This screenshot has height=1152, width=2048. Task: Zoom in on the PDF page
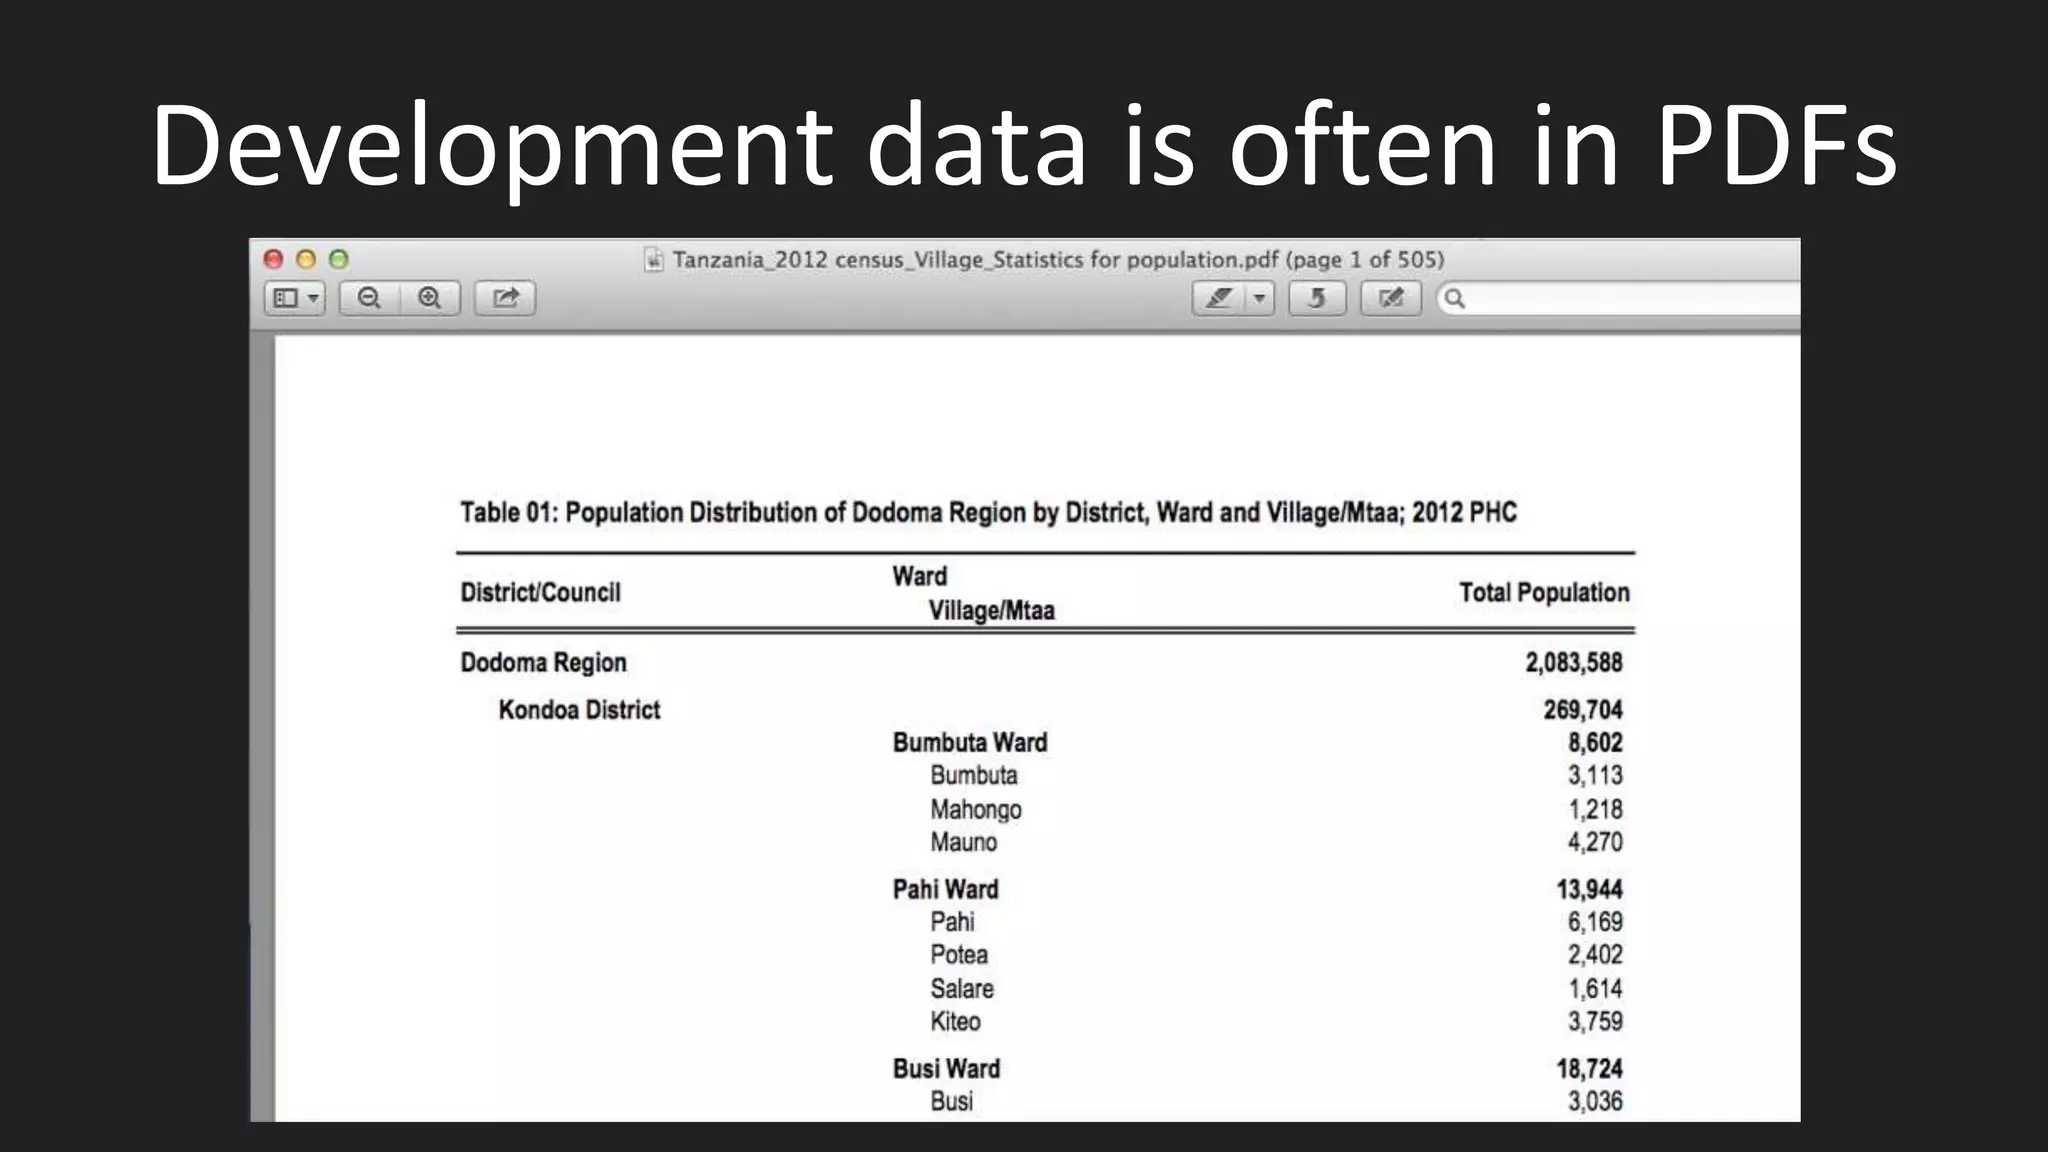point(430,298)
